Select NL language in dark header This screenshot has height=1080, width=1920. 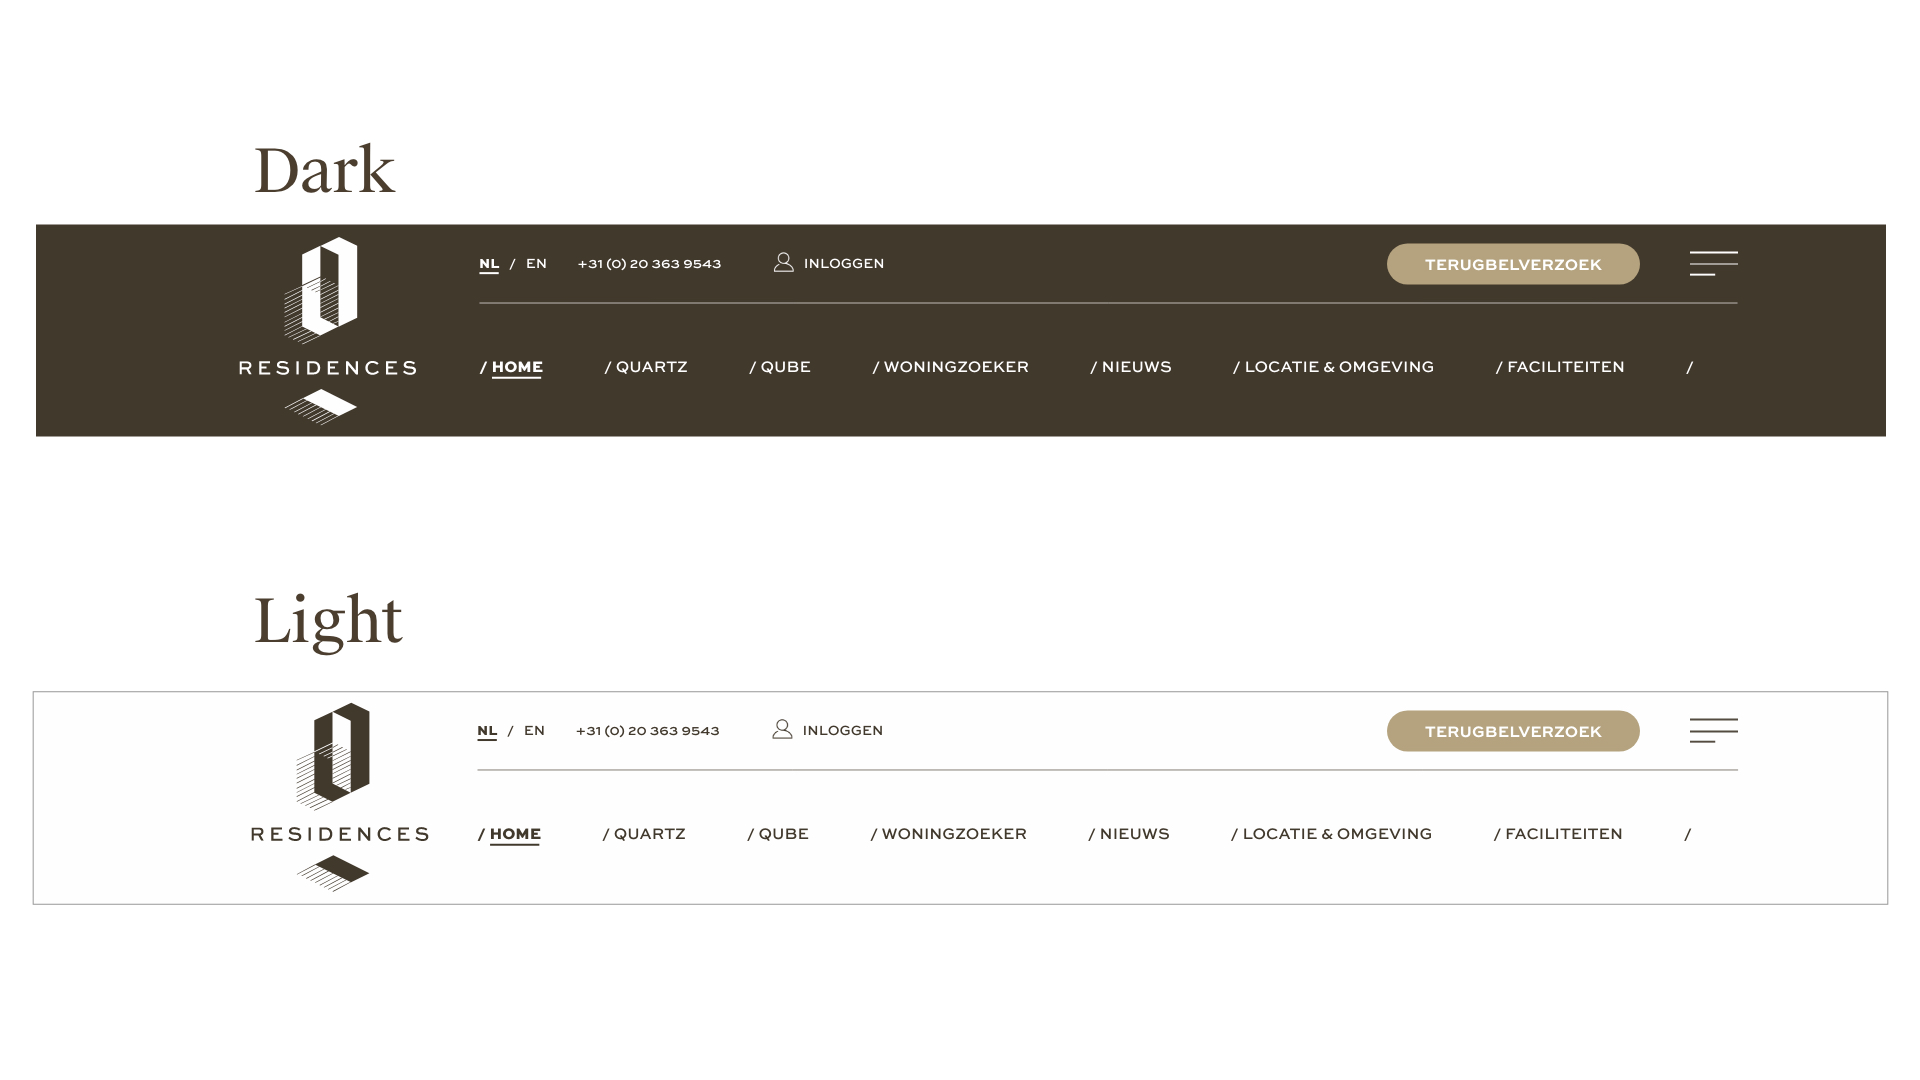[x=488, y=264]
